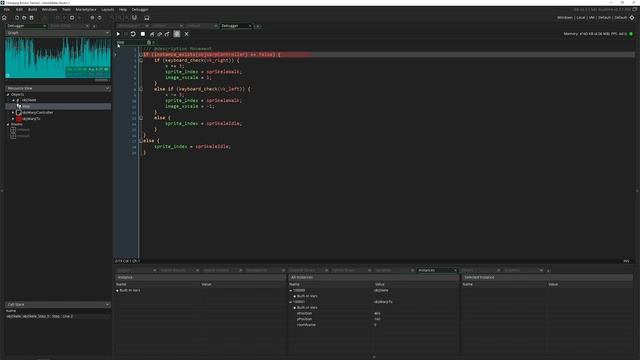The width and height of the screenshot is (640, 360).
Task: Close the Instances bottom tab
Action: [455, 270]
